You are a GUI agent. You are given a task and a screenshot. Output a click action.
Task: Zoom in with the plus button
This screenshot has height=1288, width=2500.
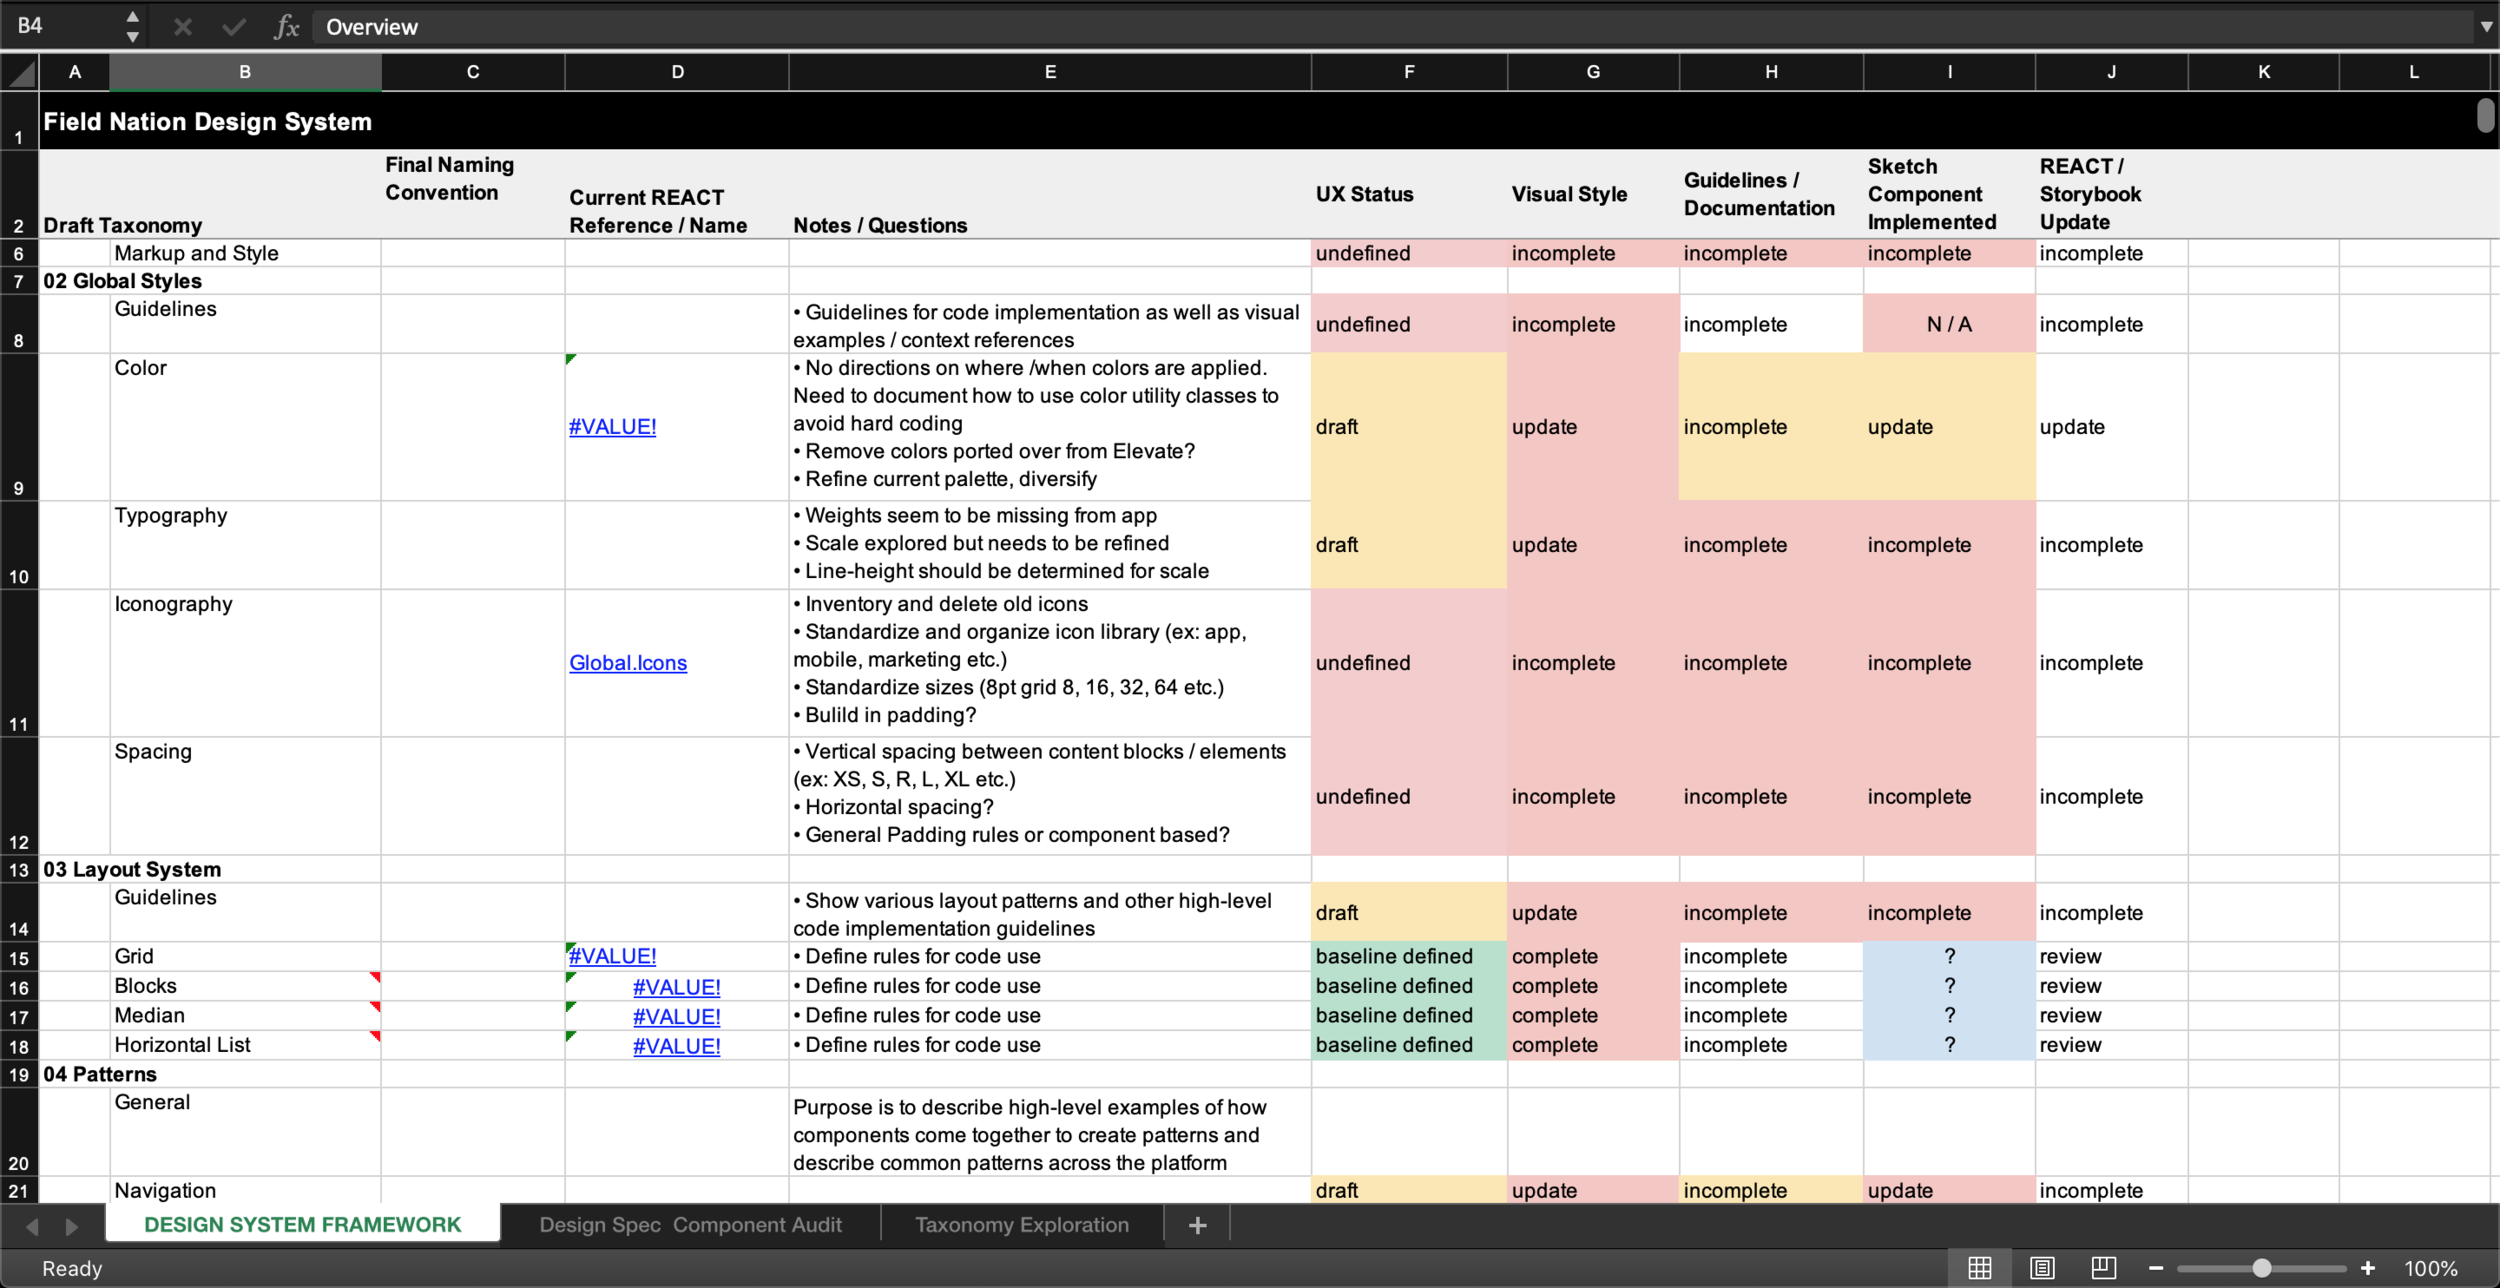tap(2367, 1268)
